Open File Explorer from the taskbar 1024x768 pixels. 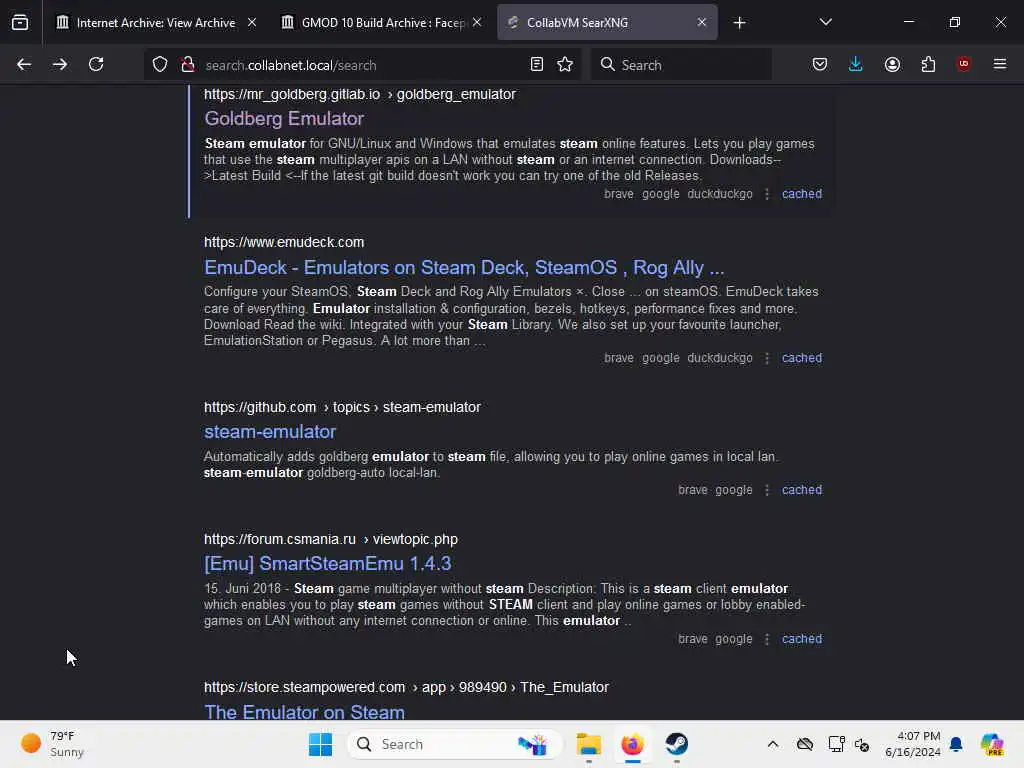[588, 744]
